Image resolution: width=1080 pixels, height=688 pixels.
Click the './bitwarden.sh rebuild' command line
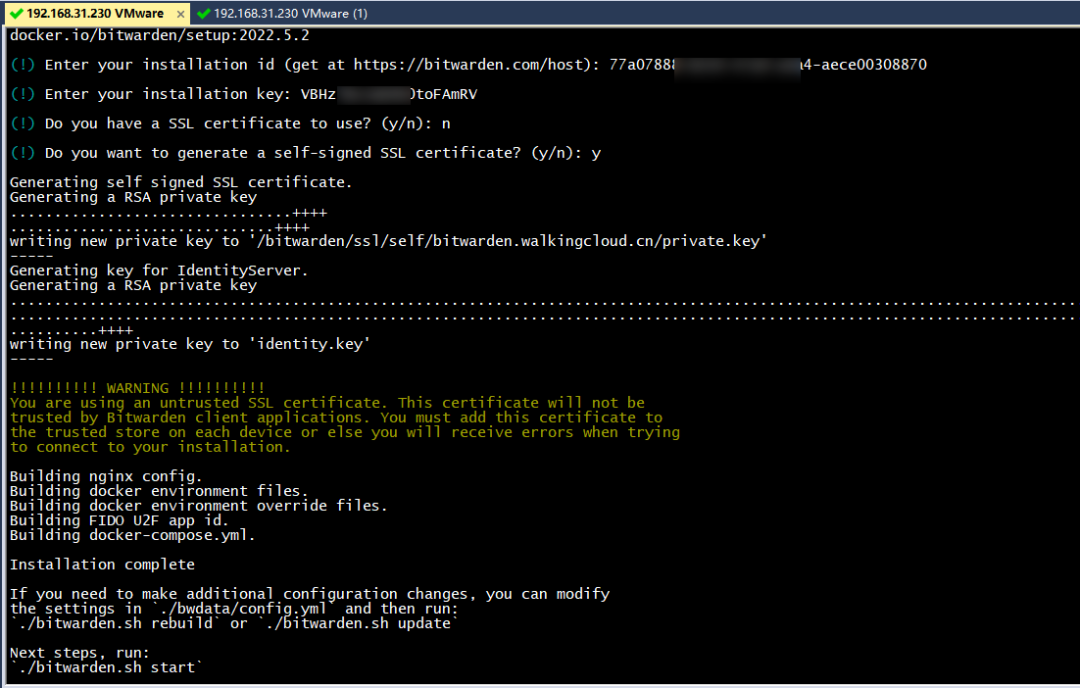pos(234,623)
